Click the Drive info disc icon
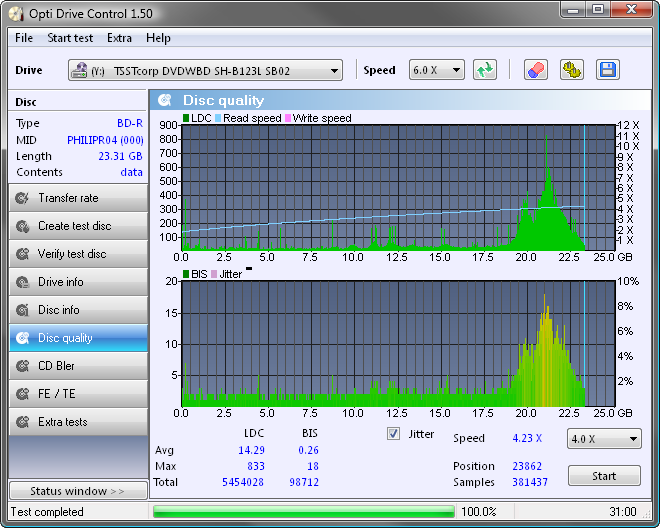660x528 pixels. pos(22,282)
